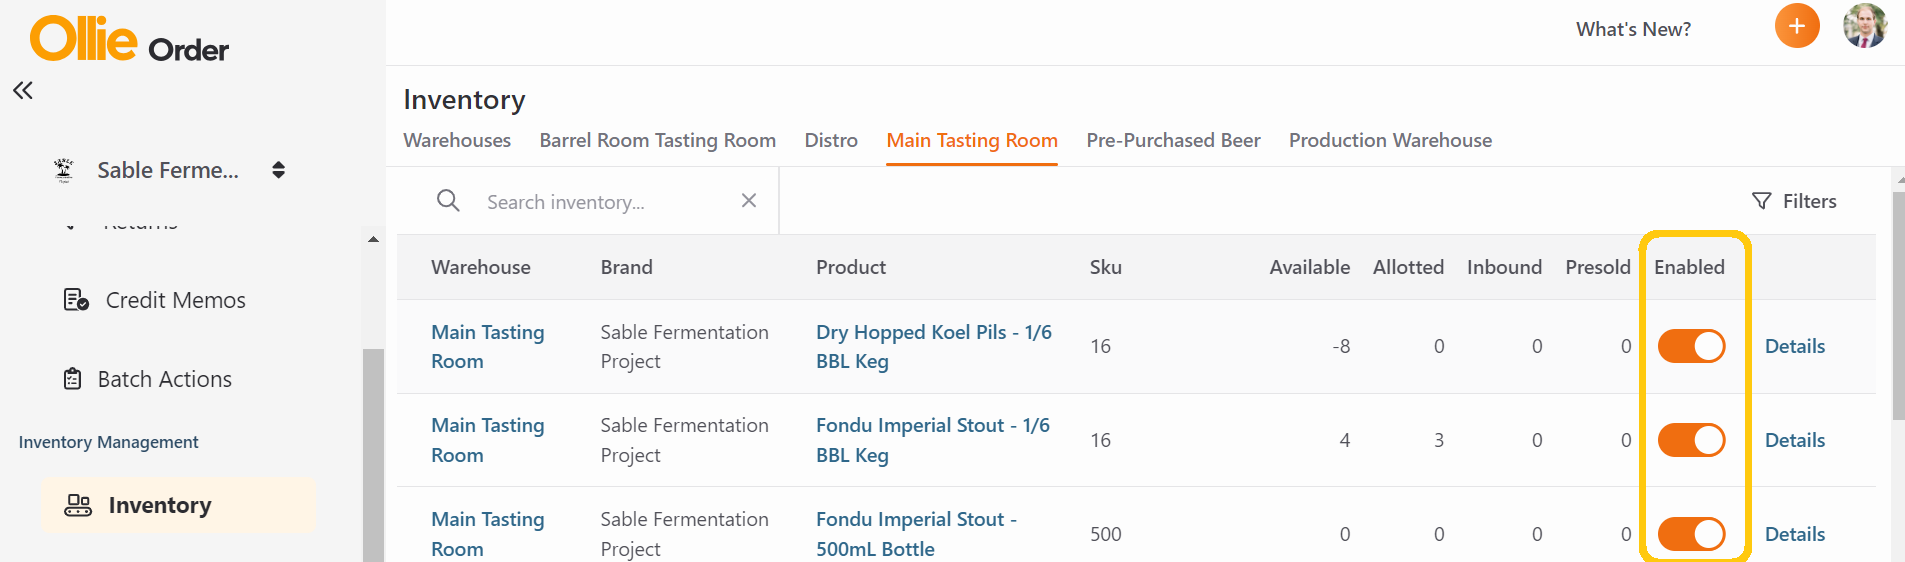The image size is (1905, 562).
Task: Click the search magnifier icon
Action: [x=448, y=201]
